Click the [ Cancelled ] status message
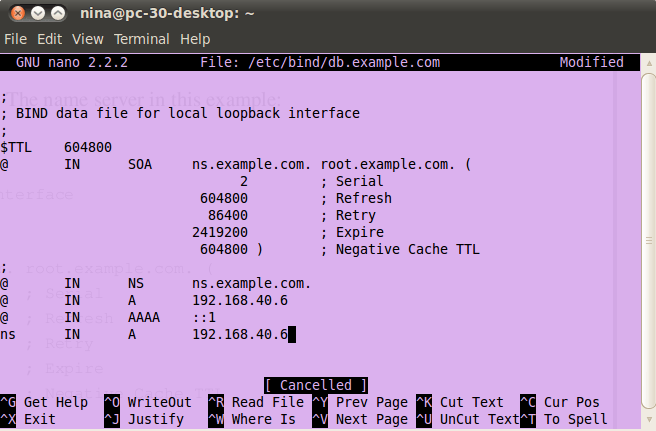 (x=316, y=385)
